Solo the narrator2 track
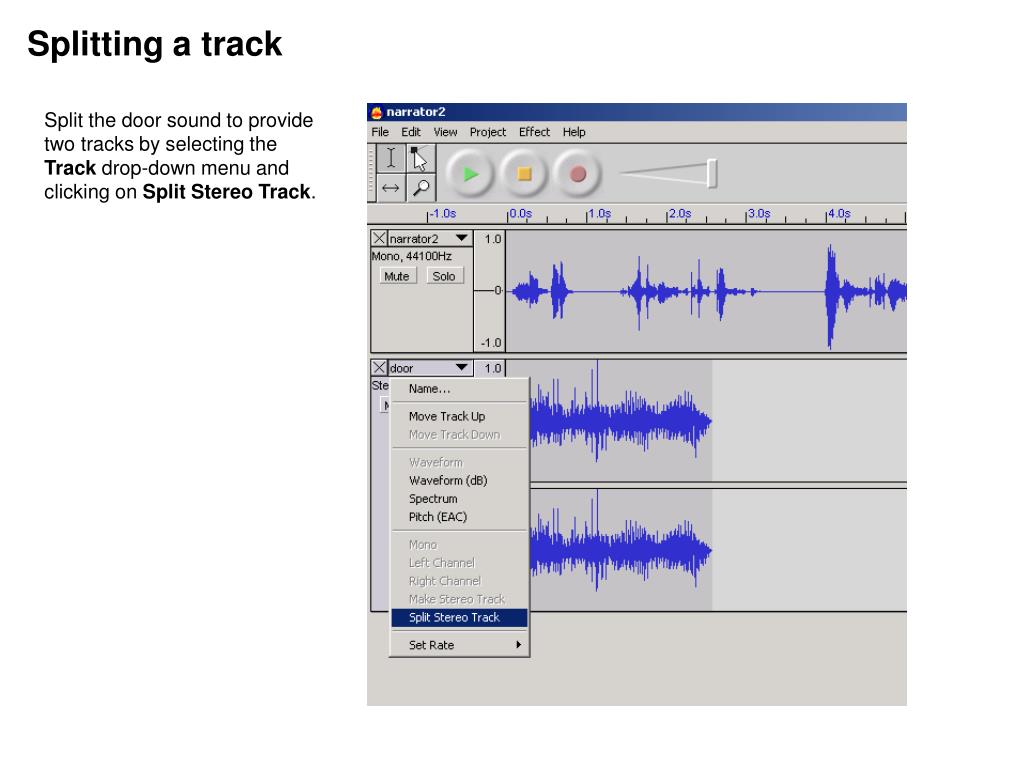The height and width of the screenshot is (768, 1024). coord(443,276)
